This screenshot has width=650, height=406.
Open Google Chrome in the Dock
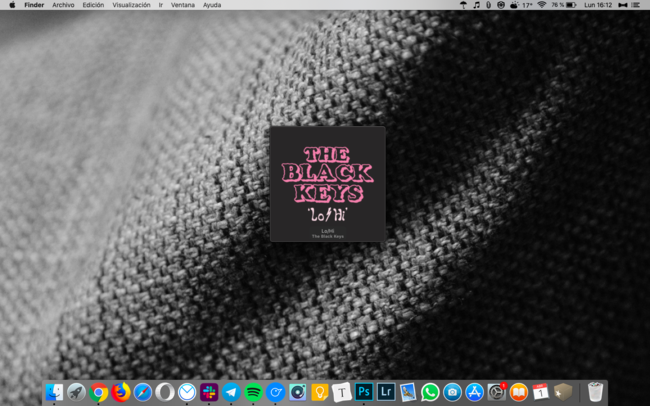click(99, 392)
